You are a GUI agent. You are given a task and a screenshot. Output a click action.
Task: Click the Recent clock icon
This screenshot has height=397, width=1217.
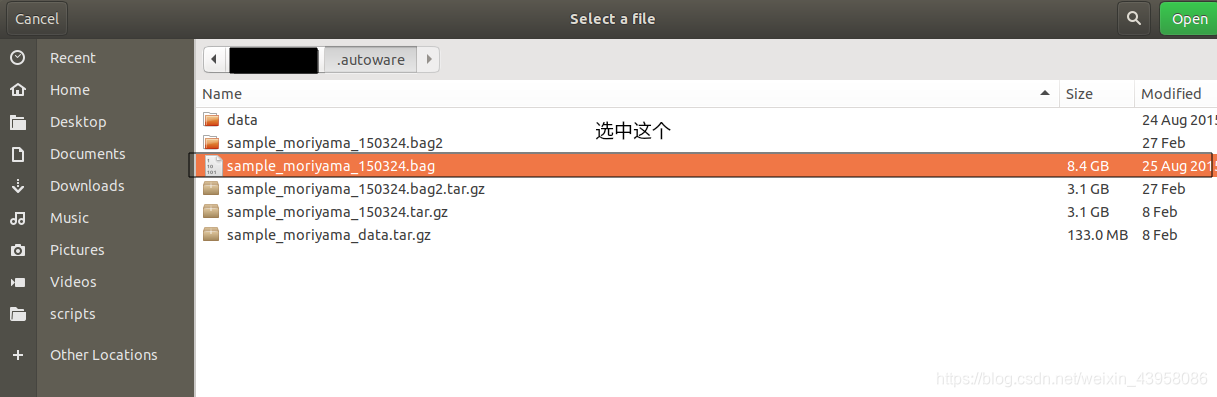click(x=17, y=58)
